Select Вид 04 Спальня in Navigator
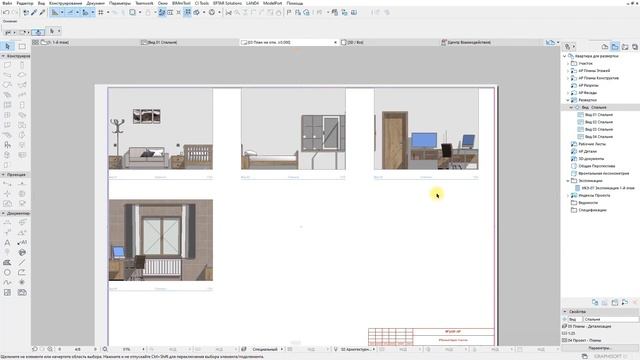Viewport: 640px width, 360px height. click(598, 137)
